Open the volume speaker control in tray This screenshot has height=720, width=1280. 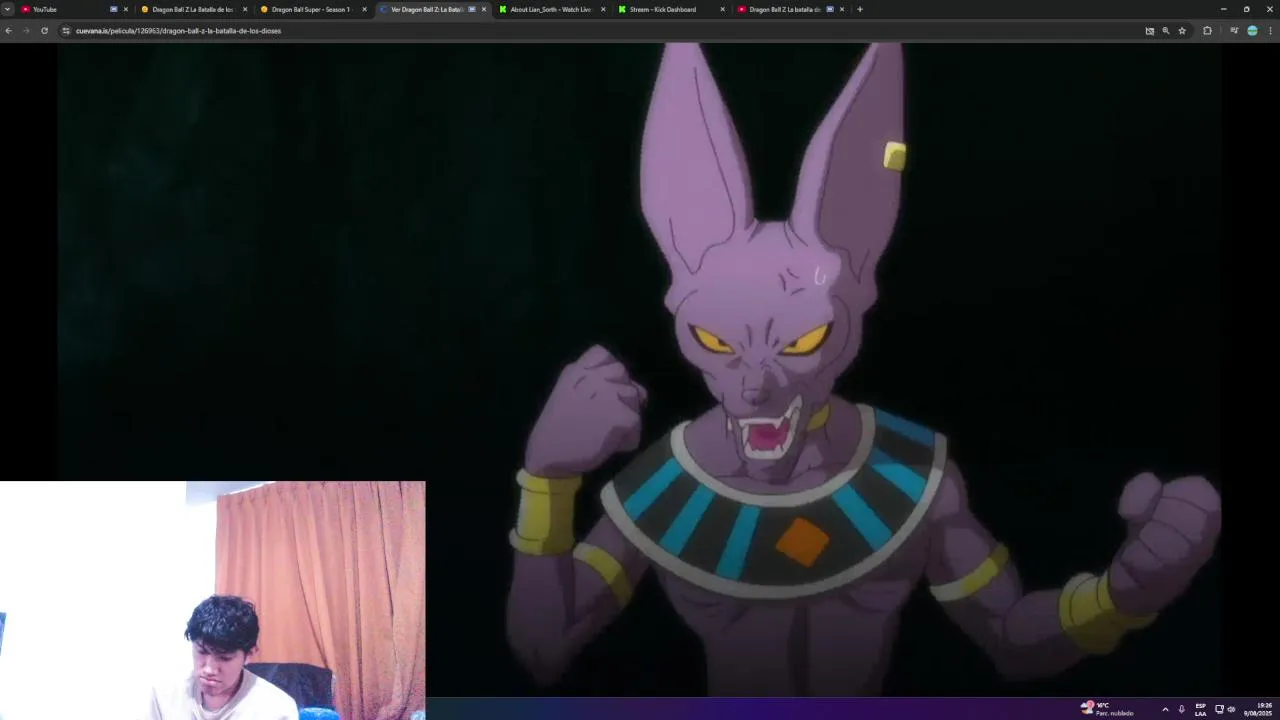pyautogui.click(x=1231, y=709)
